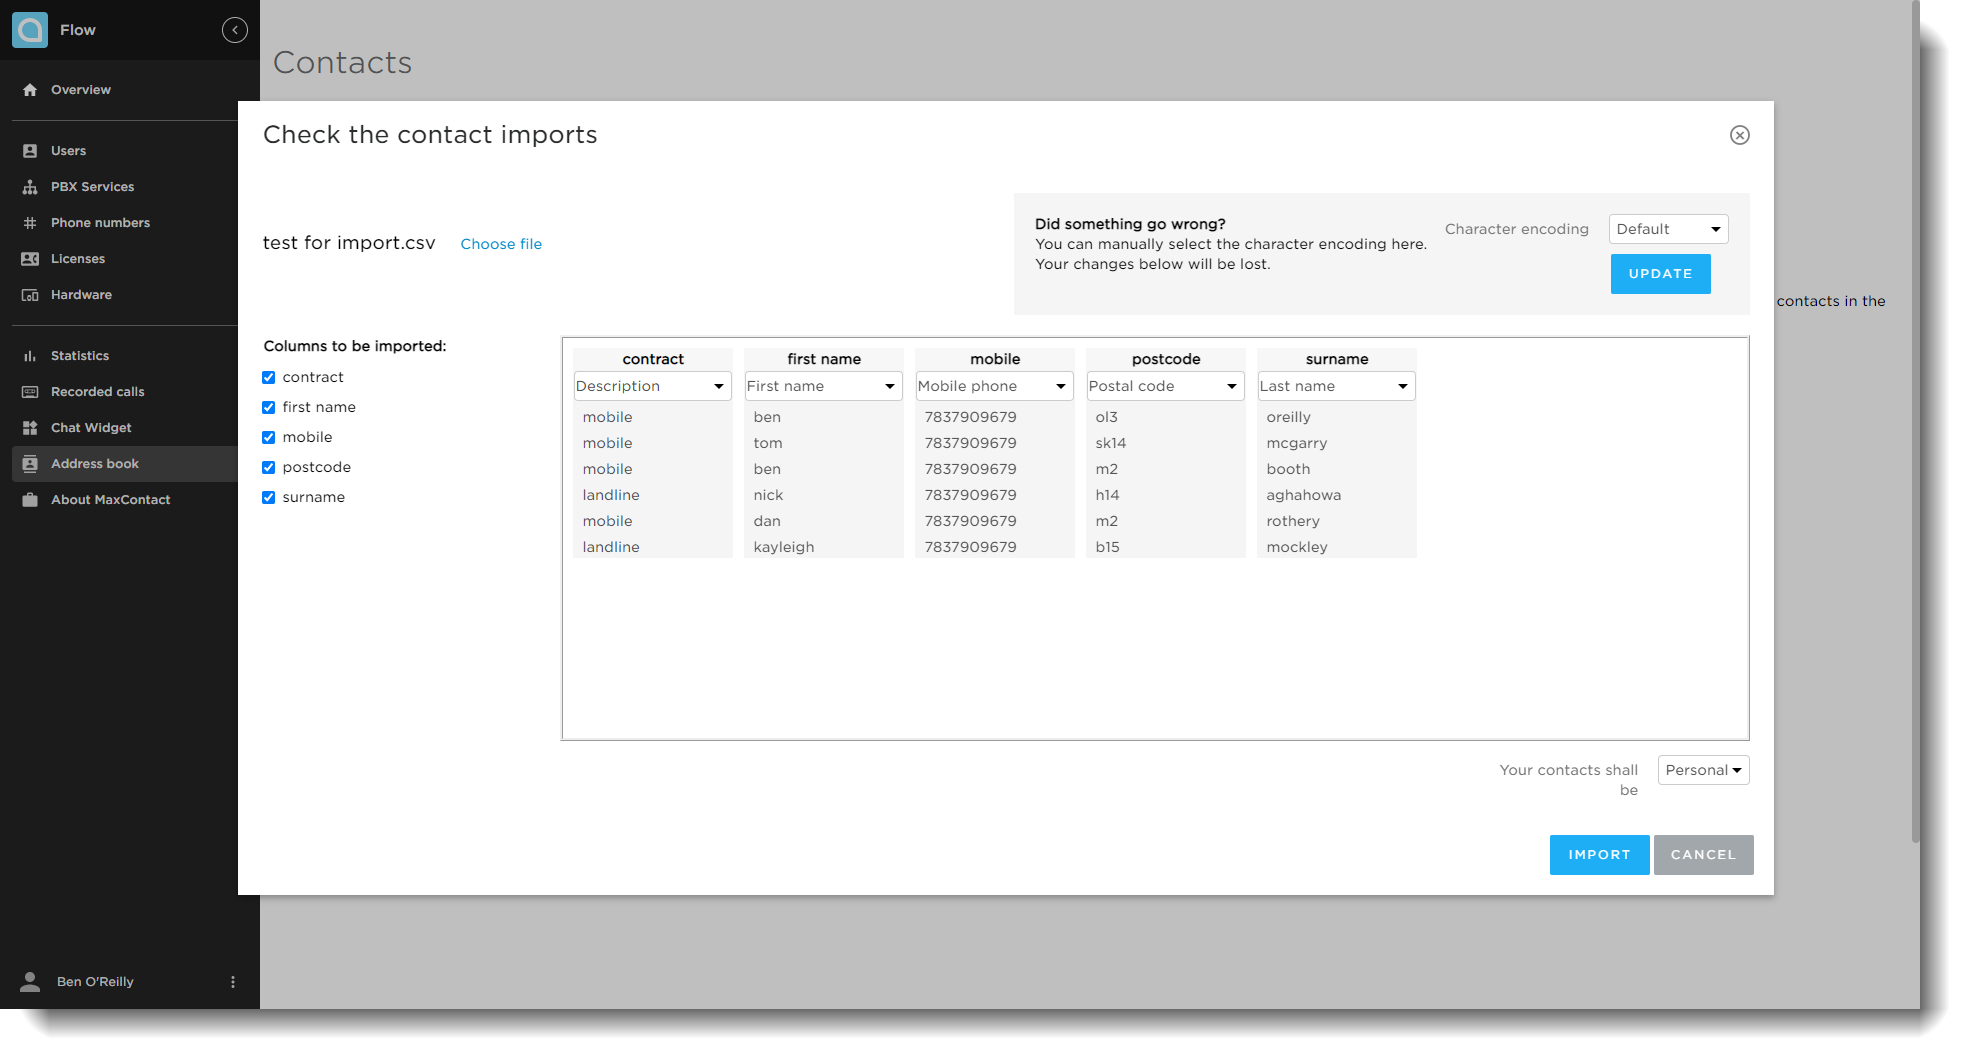Uncheck the postcode column checkbox

click(269, 467)
